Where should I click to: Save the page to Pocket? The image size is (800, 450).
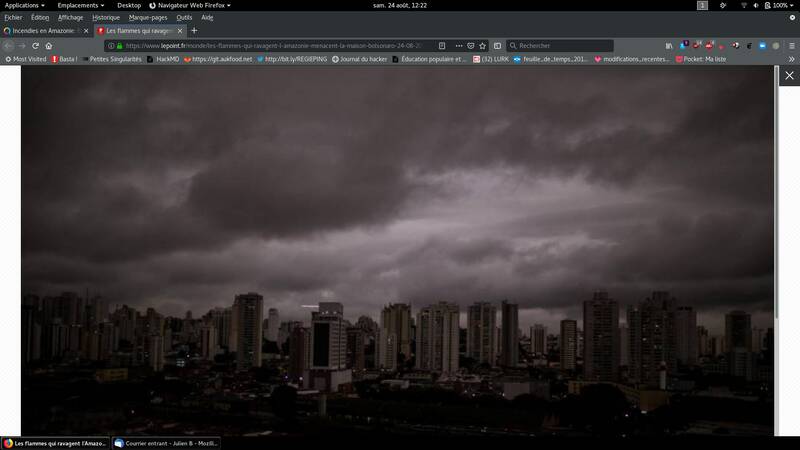(471, 45)
